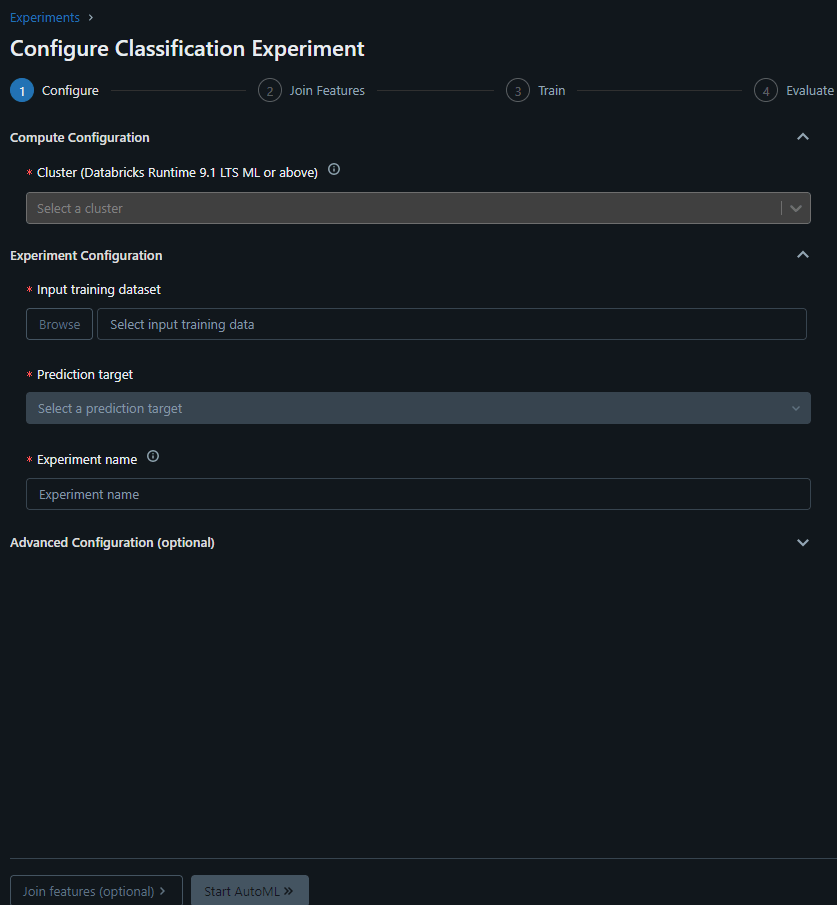Click the cluster dropdown arrow
837x905 pixels.
point(796,208)
